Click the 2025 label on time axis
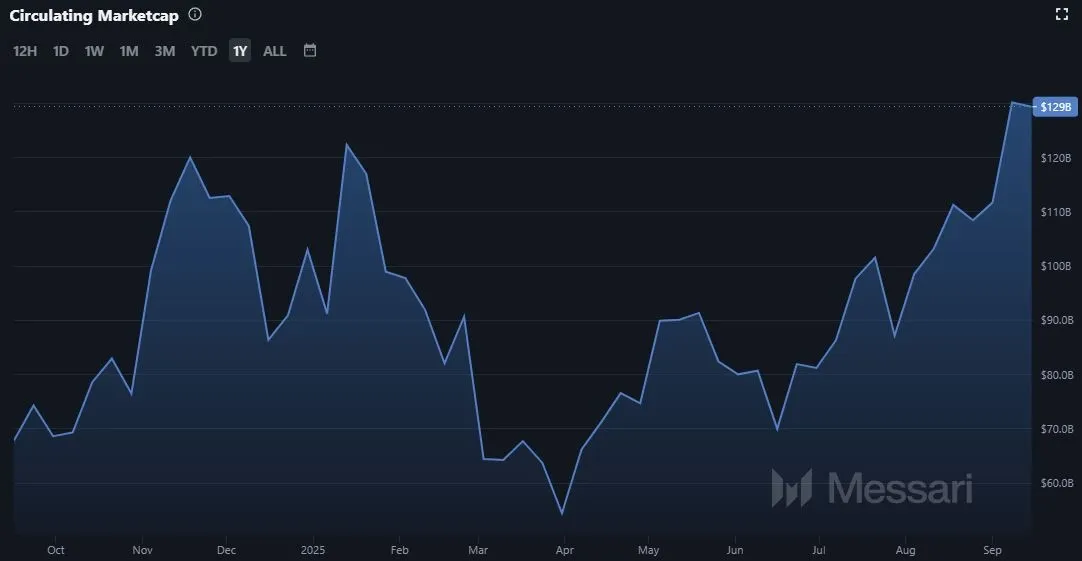1082x561 pixels. click(x=313, y=550)
